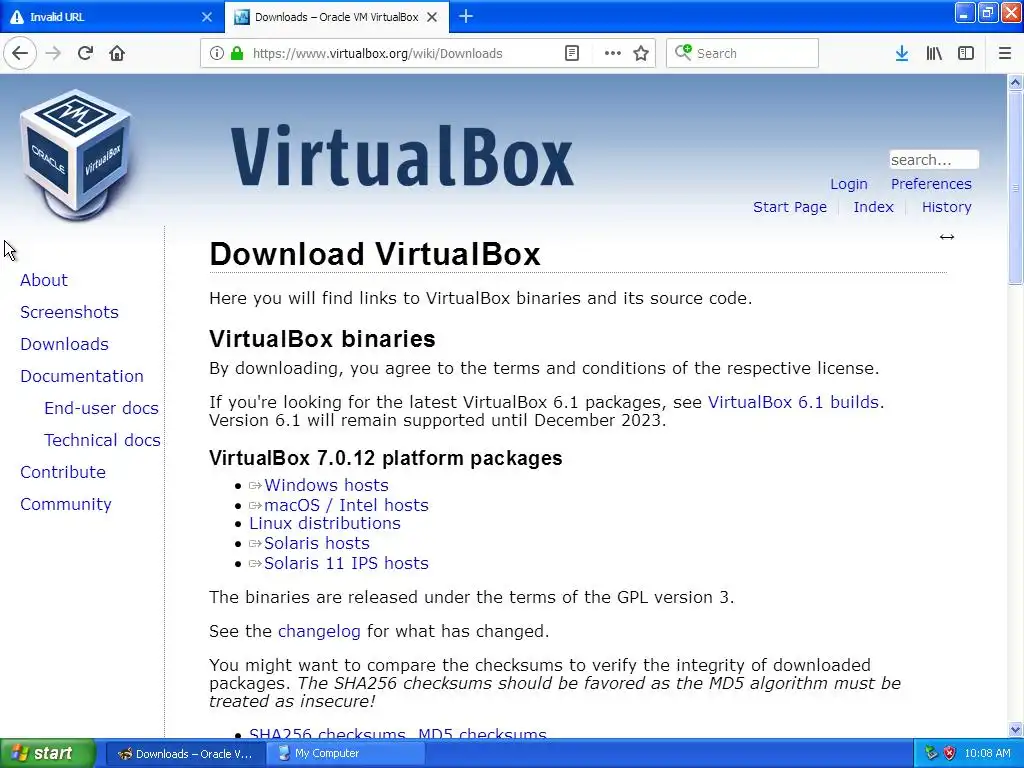Toggle Reader View in address bar
This screenshot has height=768, width=1024.
pos(572,54)
